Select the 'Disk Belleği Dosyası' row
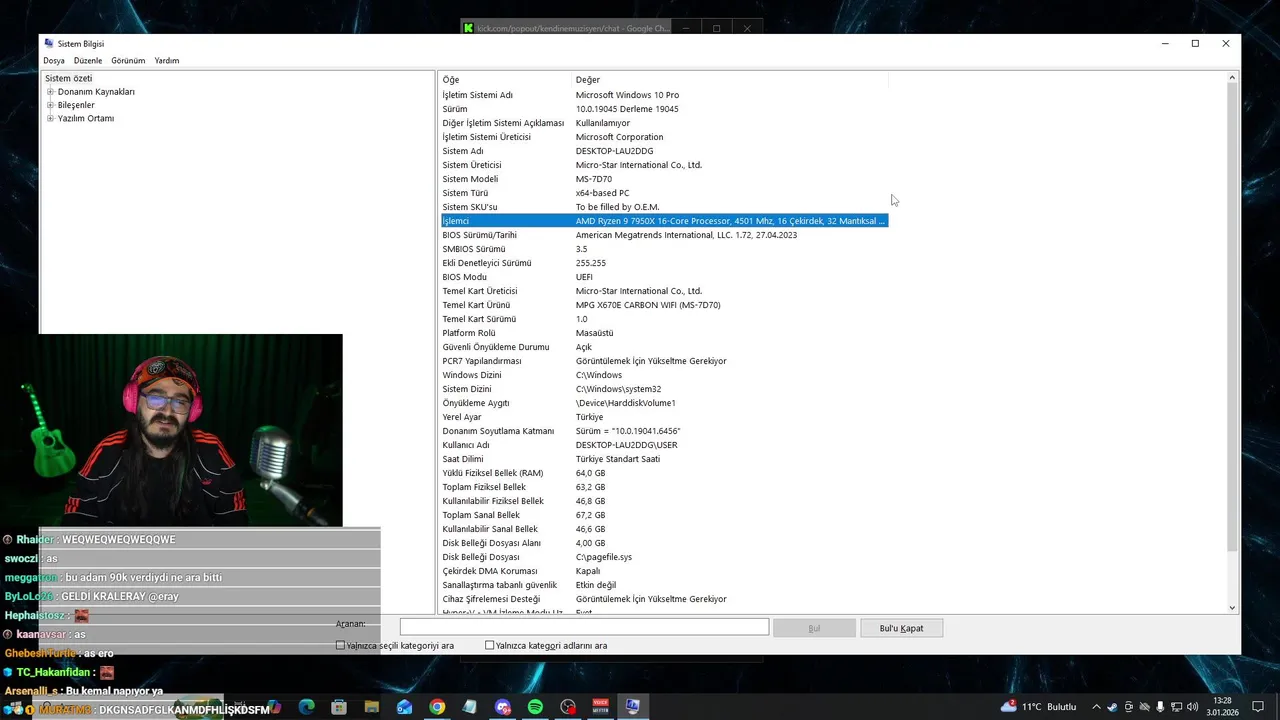The width and height of the screenshot is (1280, 720). pyautogui.click(x=664, y=557)
